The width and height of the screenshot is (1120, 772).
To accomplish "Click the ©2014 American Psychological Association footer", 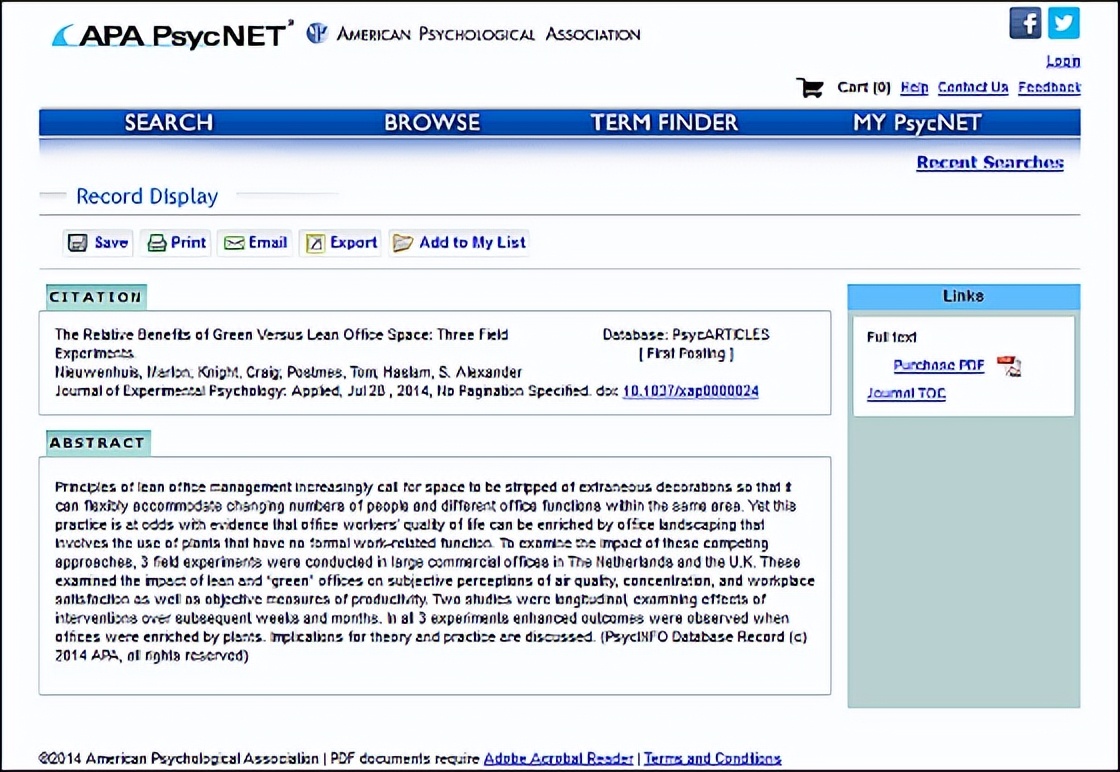I will point(179,758).
